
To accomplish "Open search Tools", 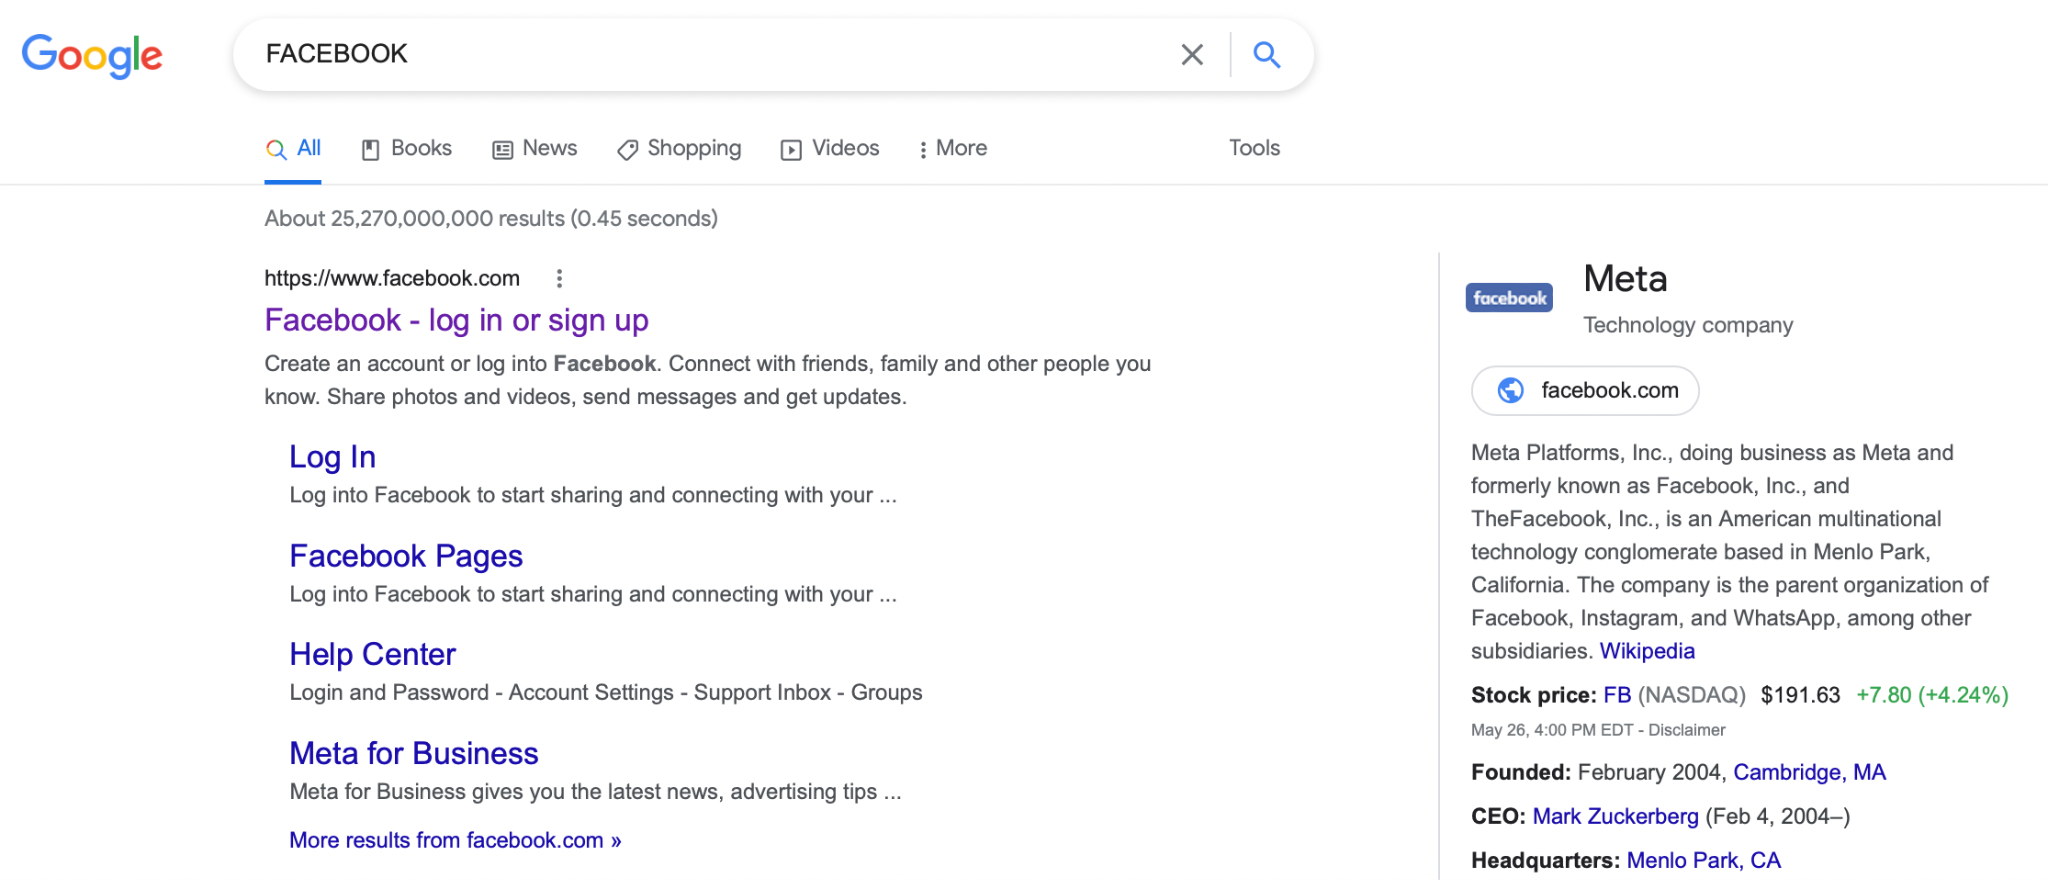I will coord(1254,148).
